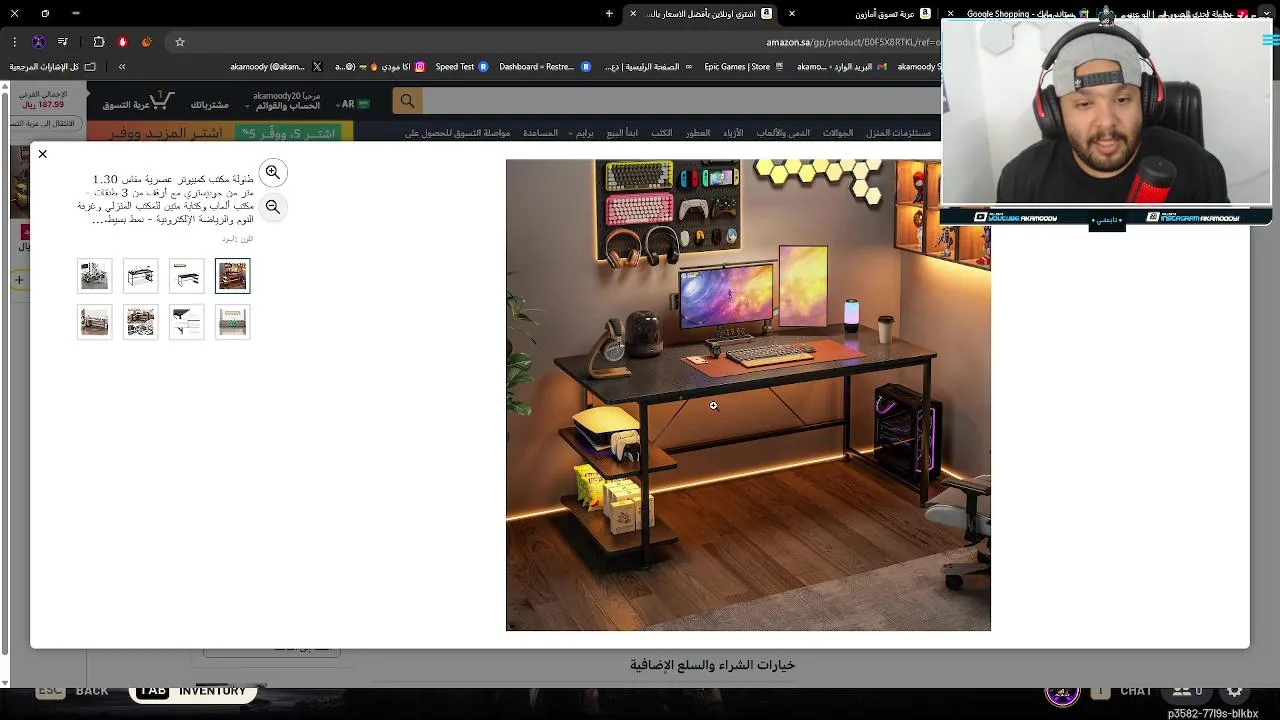
Task: Switch to عربة تسوق أمازون tab
Action: [x=868, y=14]
